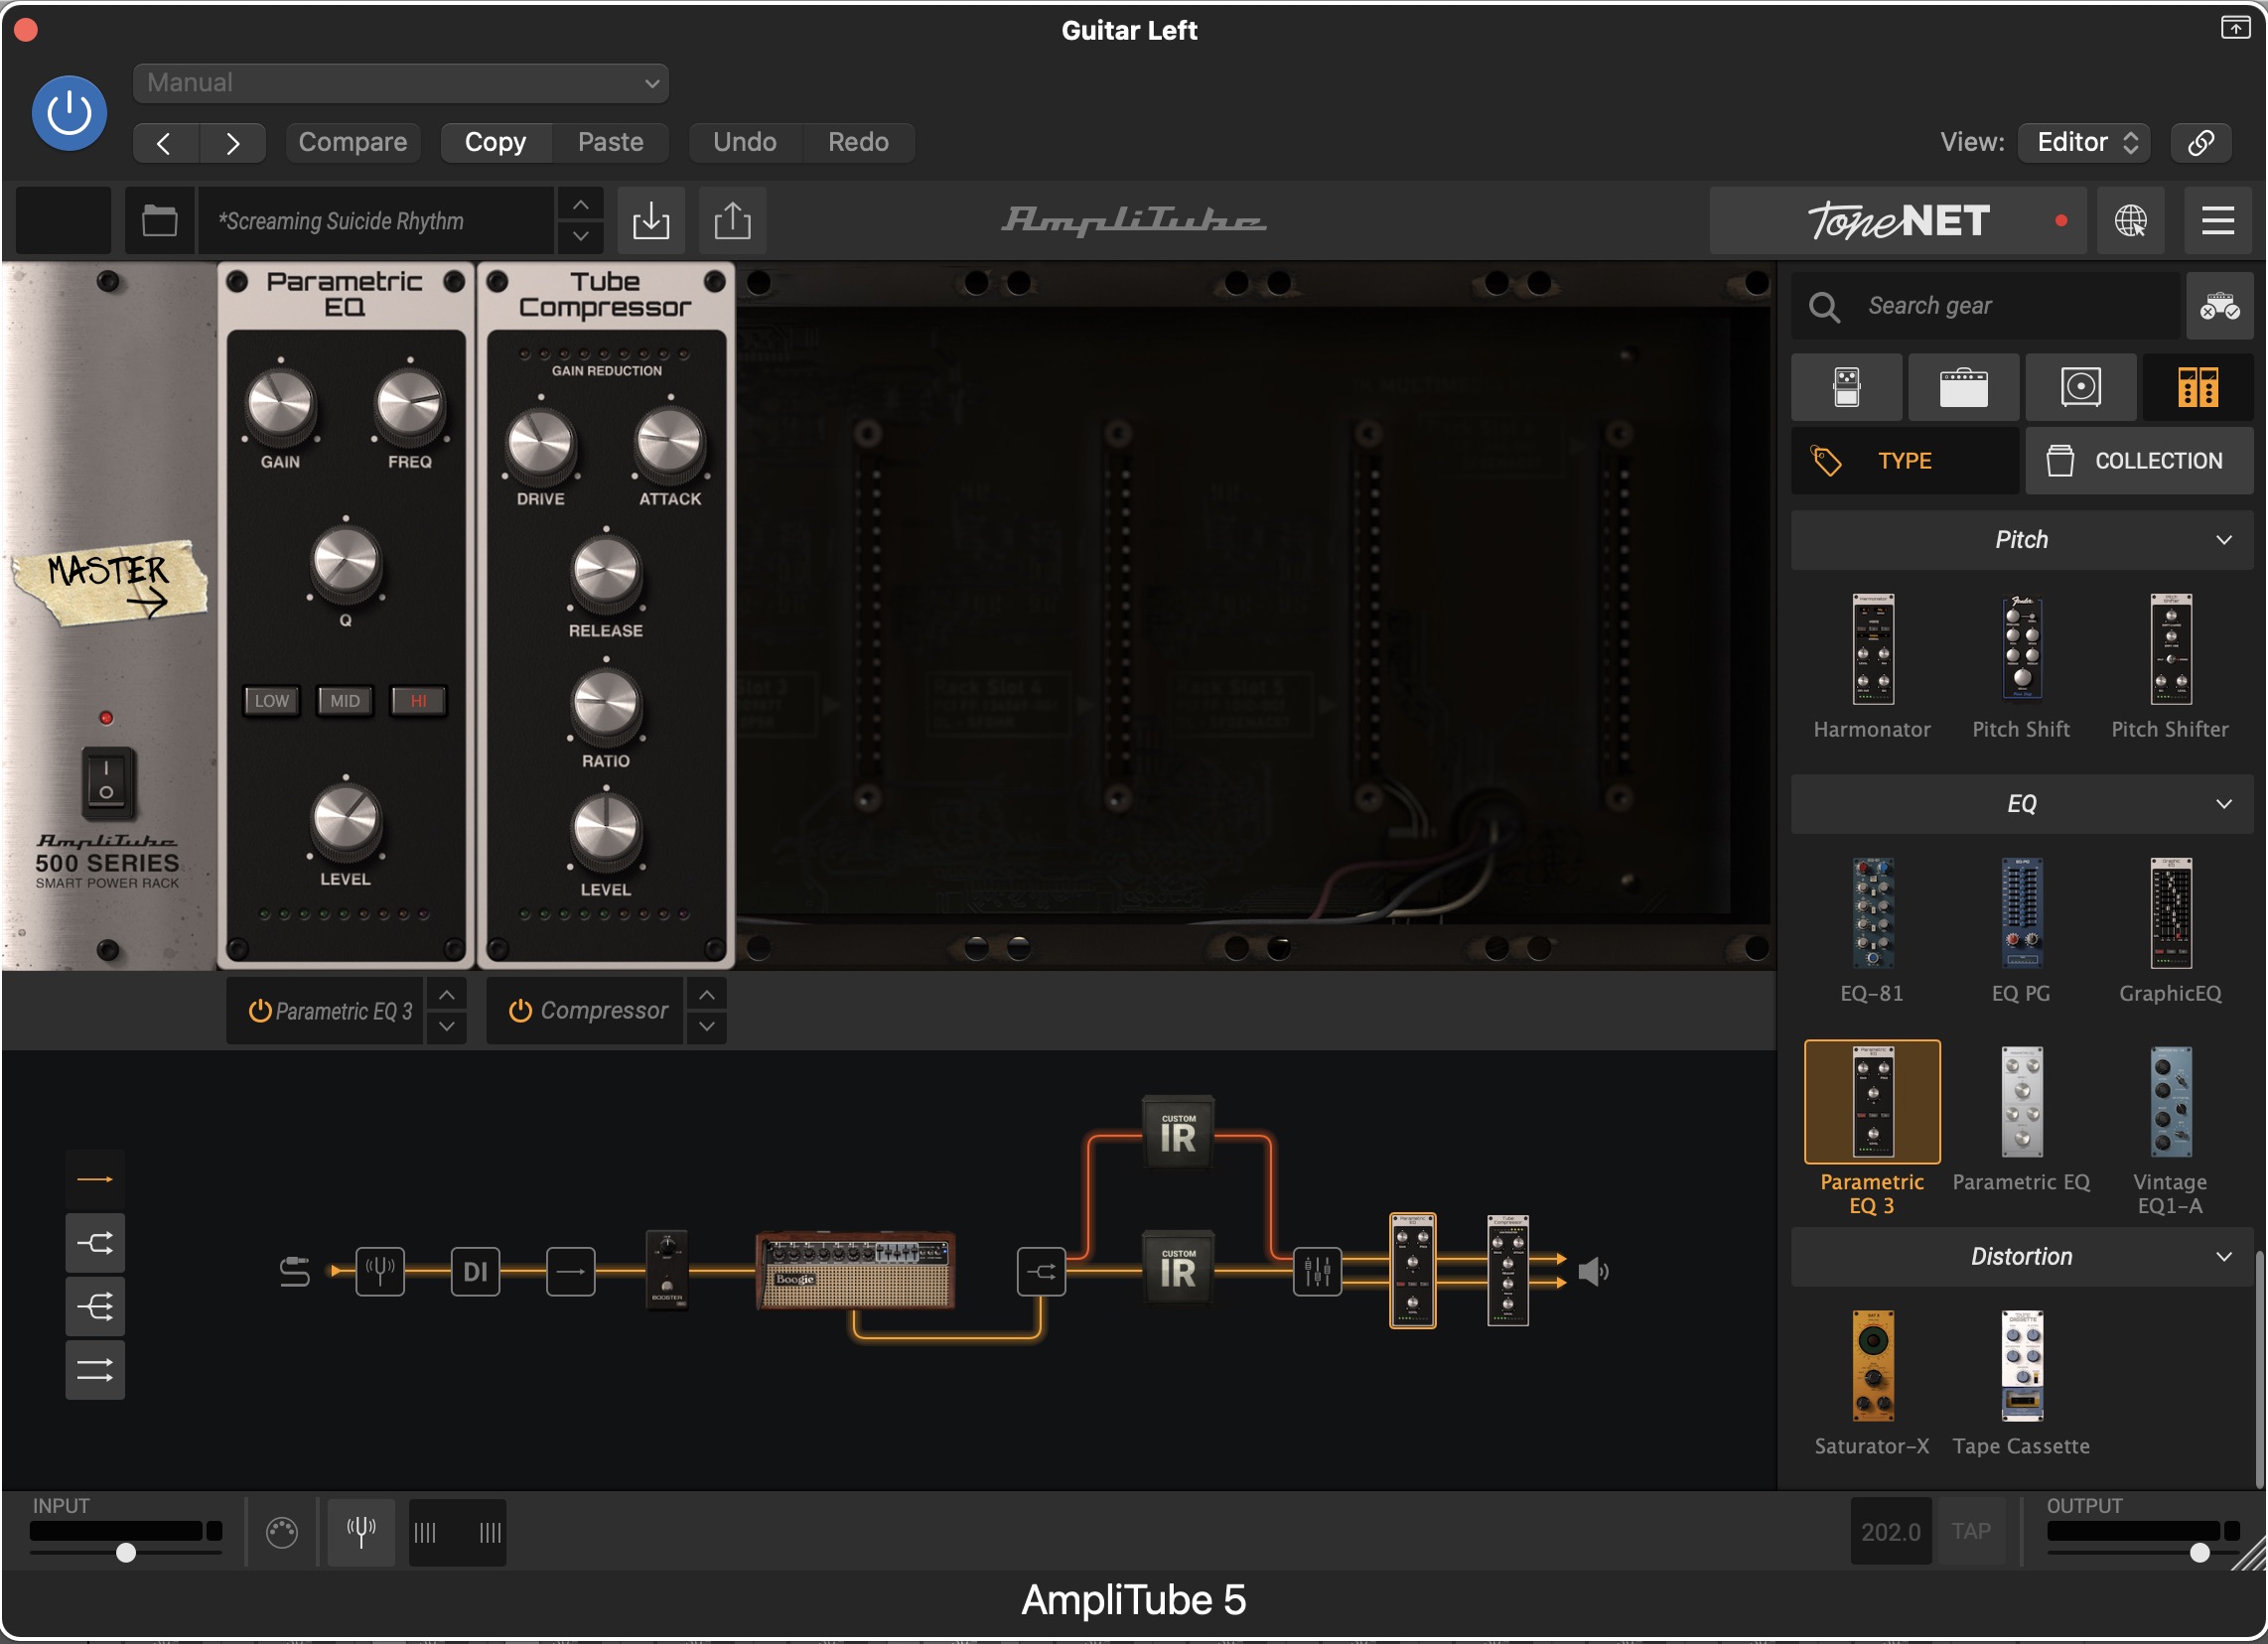The height and width of the screenshot is (1644, 2268).
Task: Open the hamburger main menu
Action: pyautogui.click(x=2219, y=221)
